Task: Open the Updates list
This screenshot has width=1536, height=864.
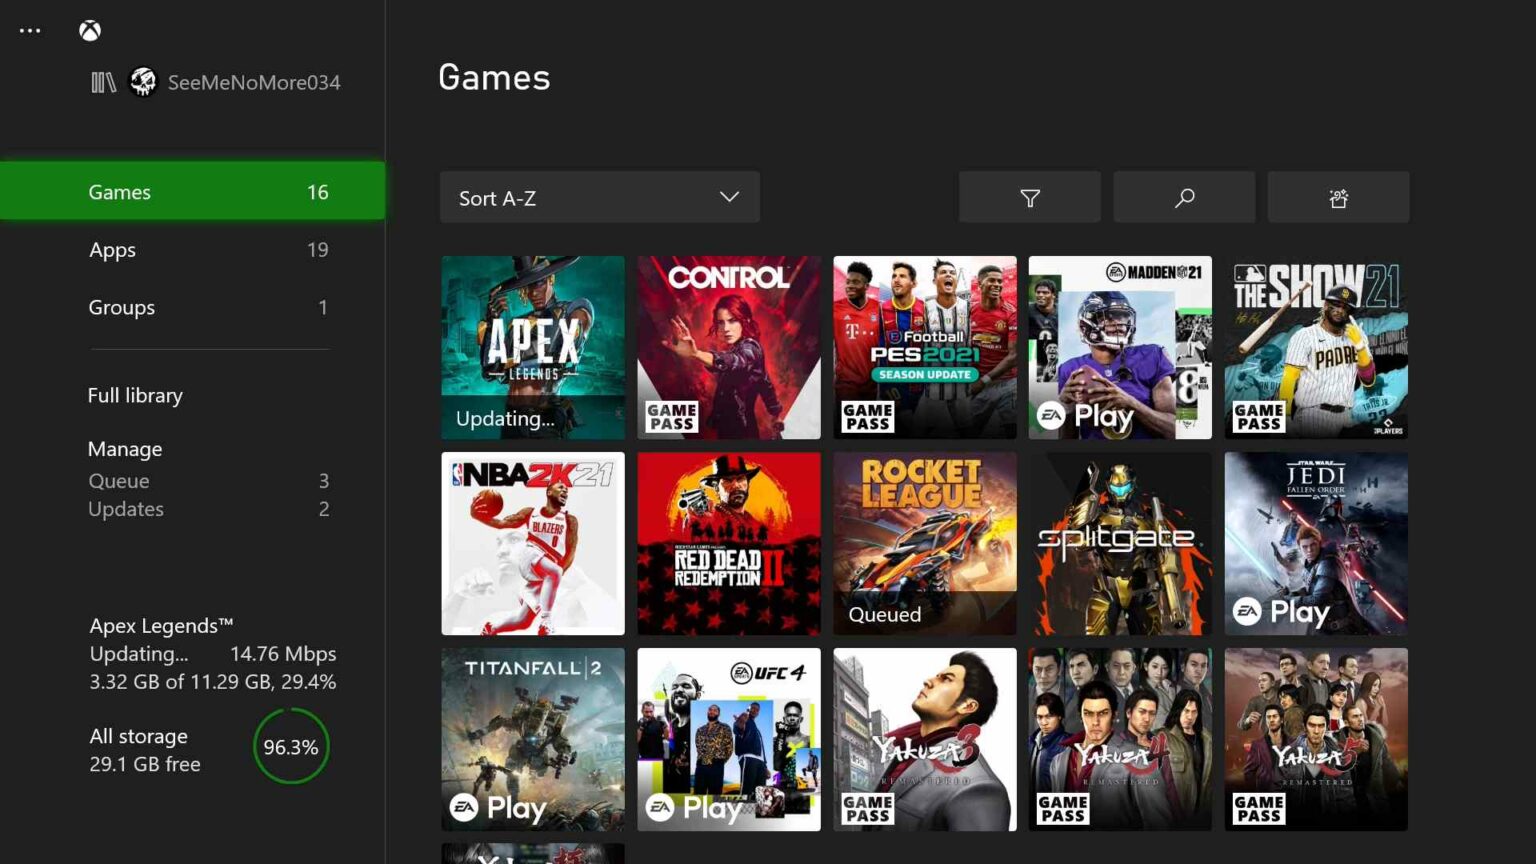Action: (x=126, y=509)
